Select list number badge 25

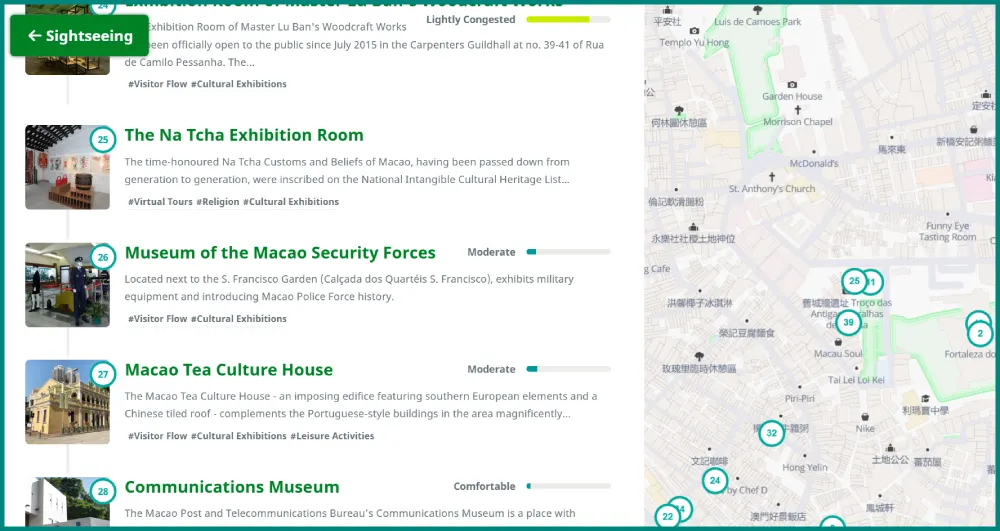(103, 140)
